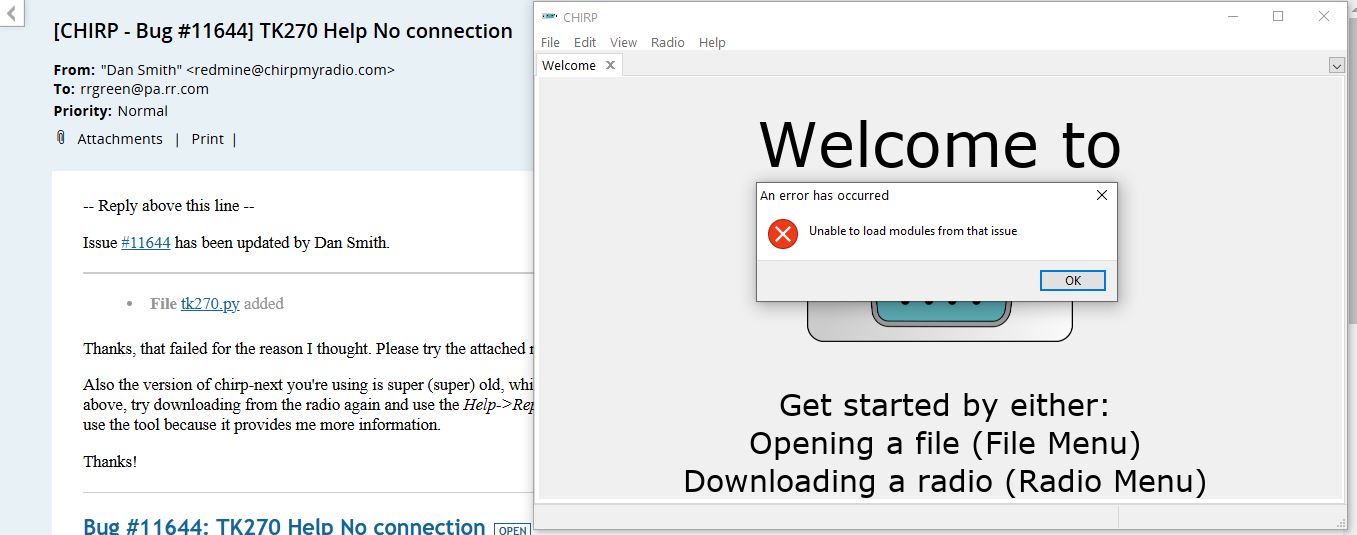Close the Welcome tab
This screenshot has width=1357, height=535.
[610, 65]
